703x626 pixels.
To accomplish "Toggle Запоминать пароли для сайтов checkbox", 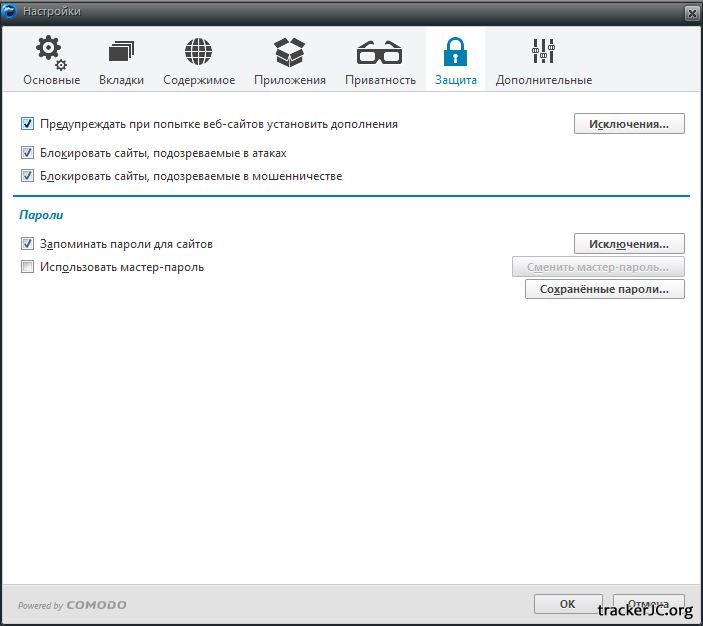I will click(28, 244).
